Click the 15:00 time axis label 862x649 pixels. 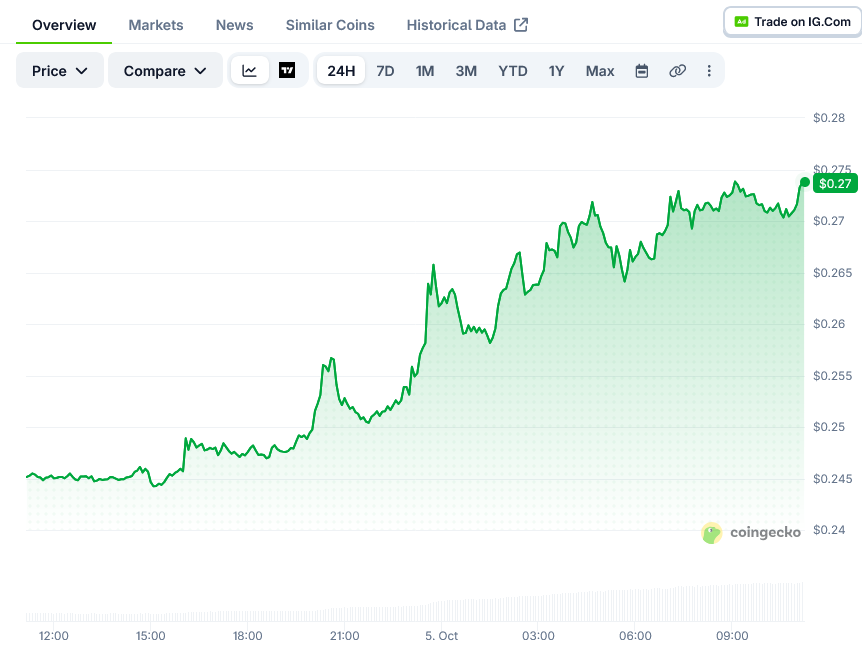click(151, 636)
